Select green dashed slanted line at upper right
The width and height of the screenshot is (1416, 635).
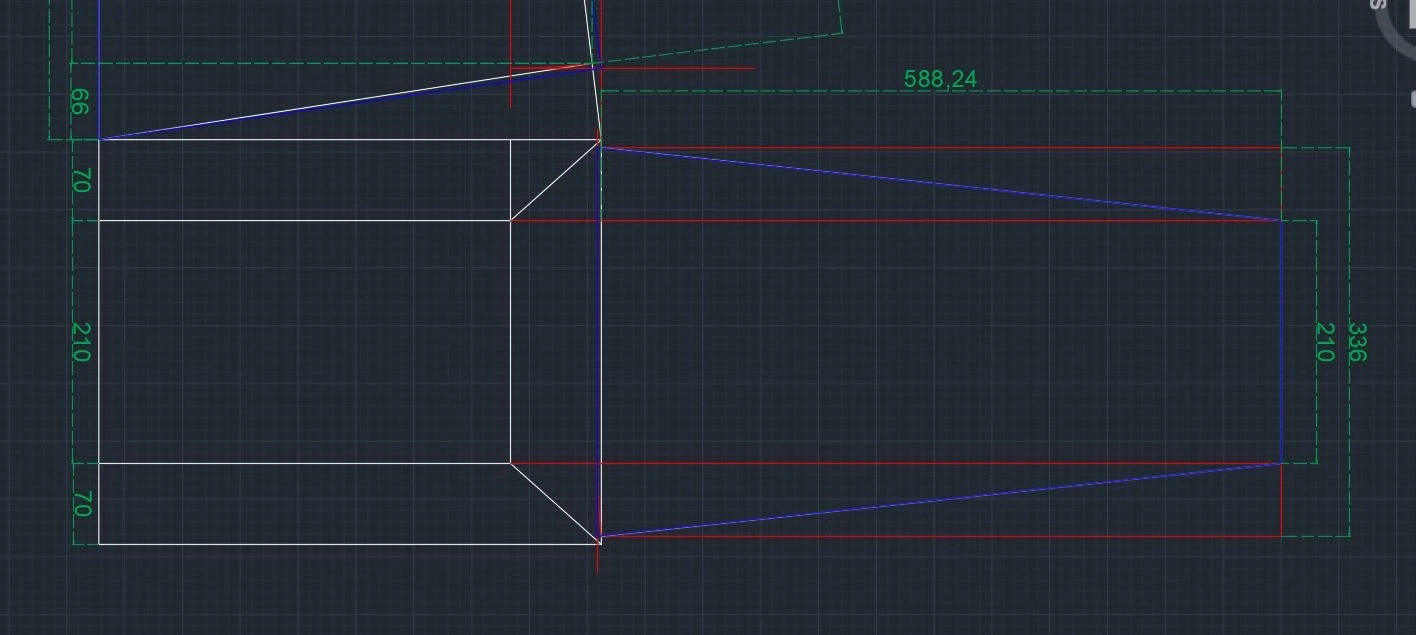click(720, 50)
